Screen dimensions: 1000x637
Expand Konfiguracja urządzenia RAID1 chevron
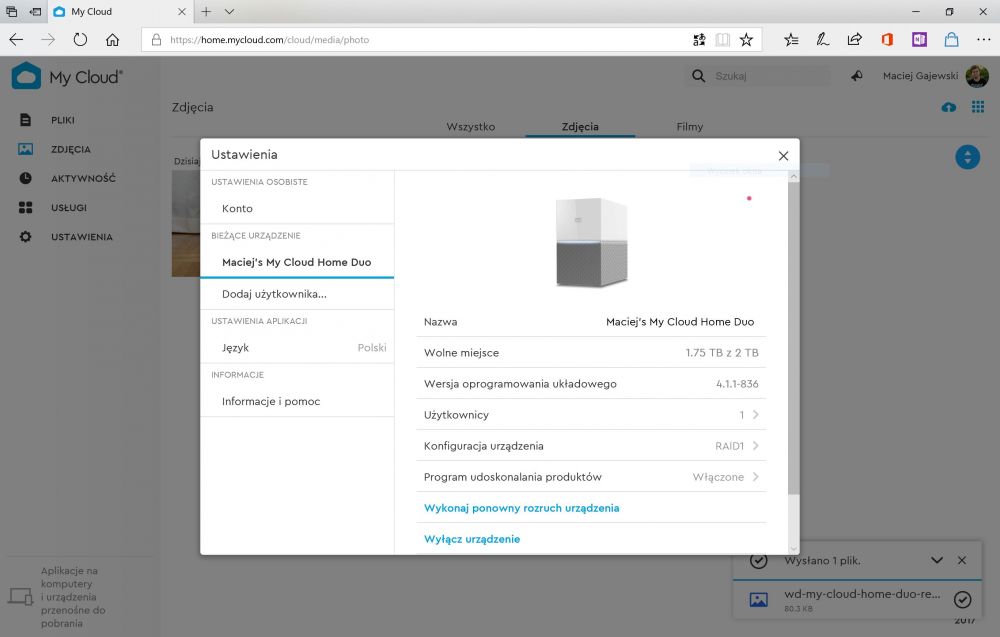(755, 446)
